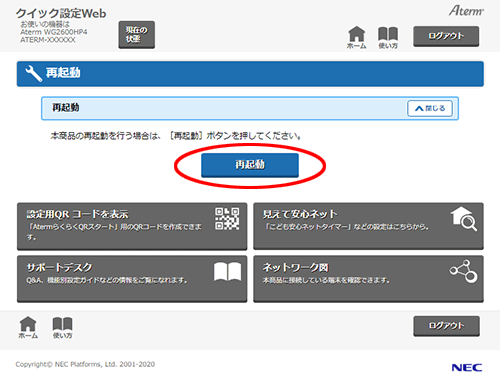Click the Aterm WG2600HP4 model text
The height and width of the screenshot is (392, 500).
point(54,32)
